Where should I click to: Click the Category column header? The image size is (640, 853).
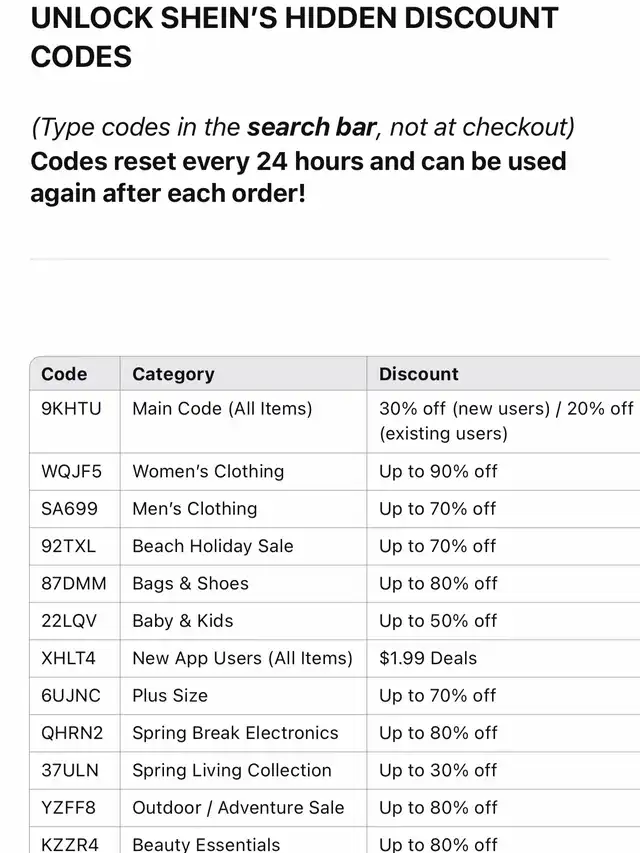173,374
